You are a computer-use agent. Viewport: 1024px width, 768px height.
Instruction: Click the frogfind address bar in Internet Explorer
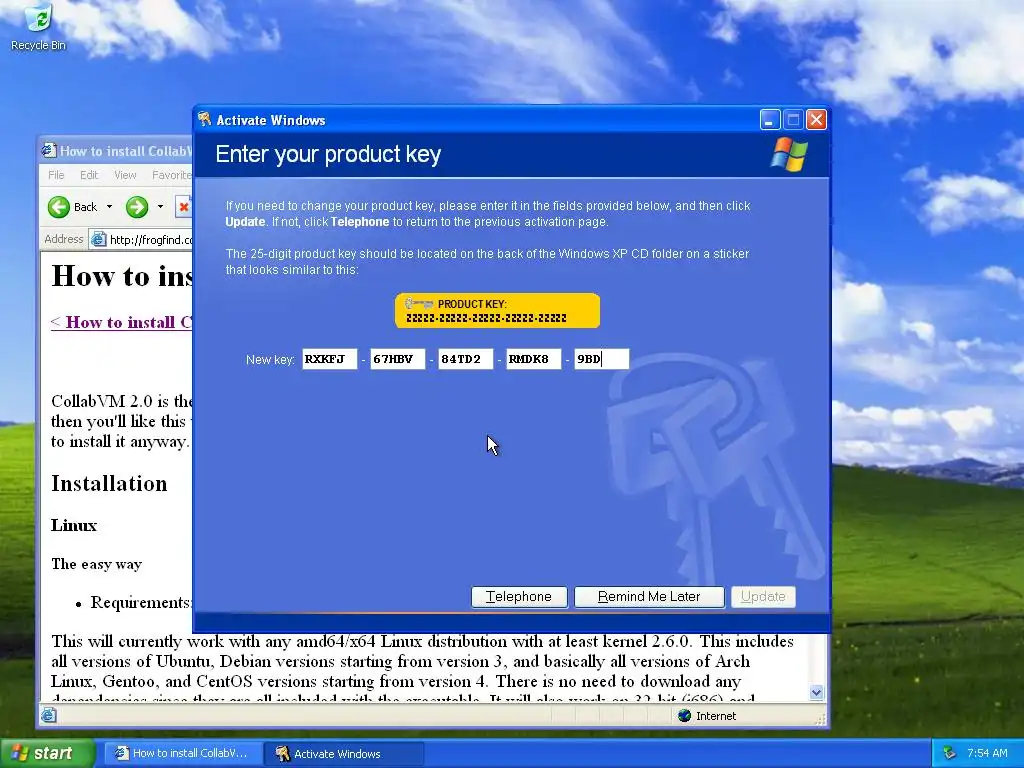click(141, 240)
